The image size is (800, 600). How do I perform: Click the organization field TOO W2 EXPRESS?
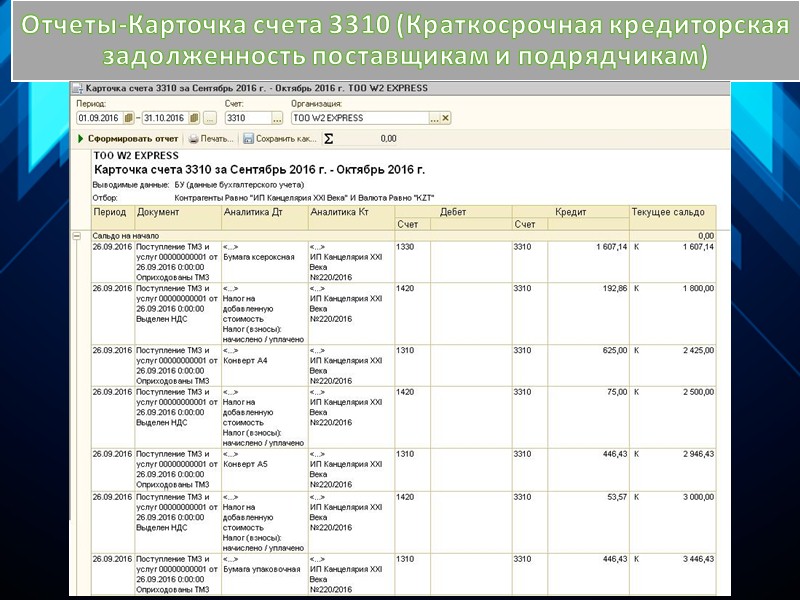(360, 118)
